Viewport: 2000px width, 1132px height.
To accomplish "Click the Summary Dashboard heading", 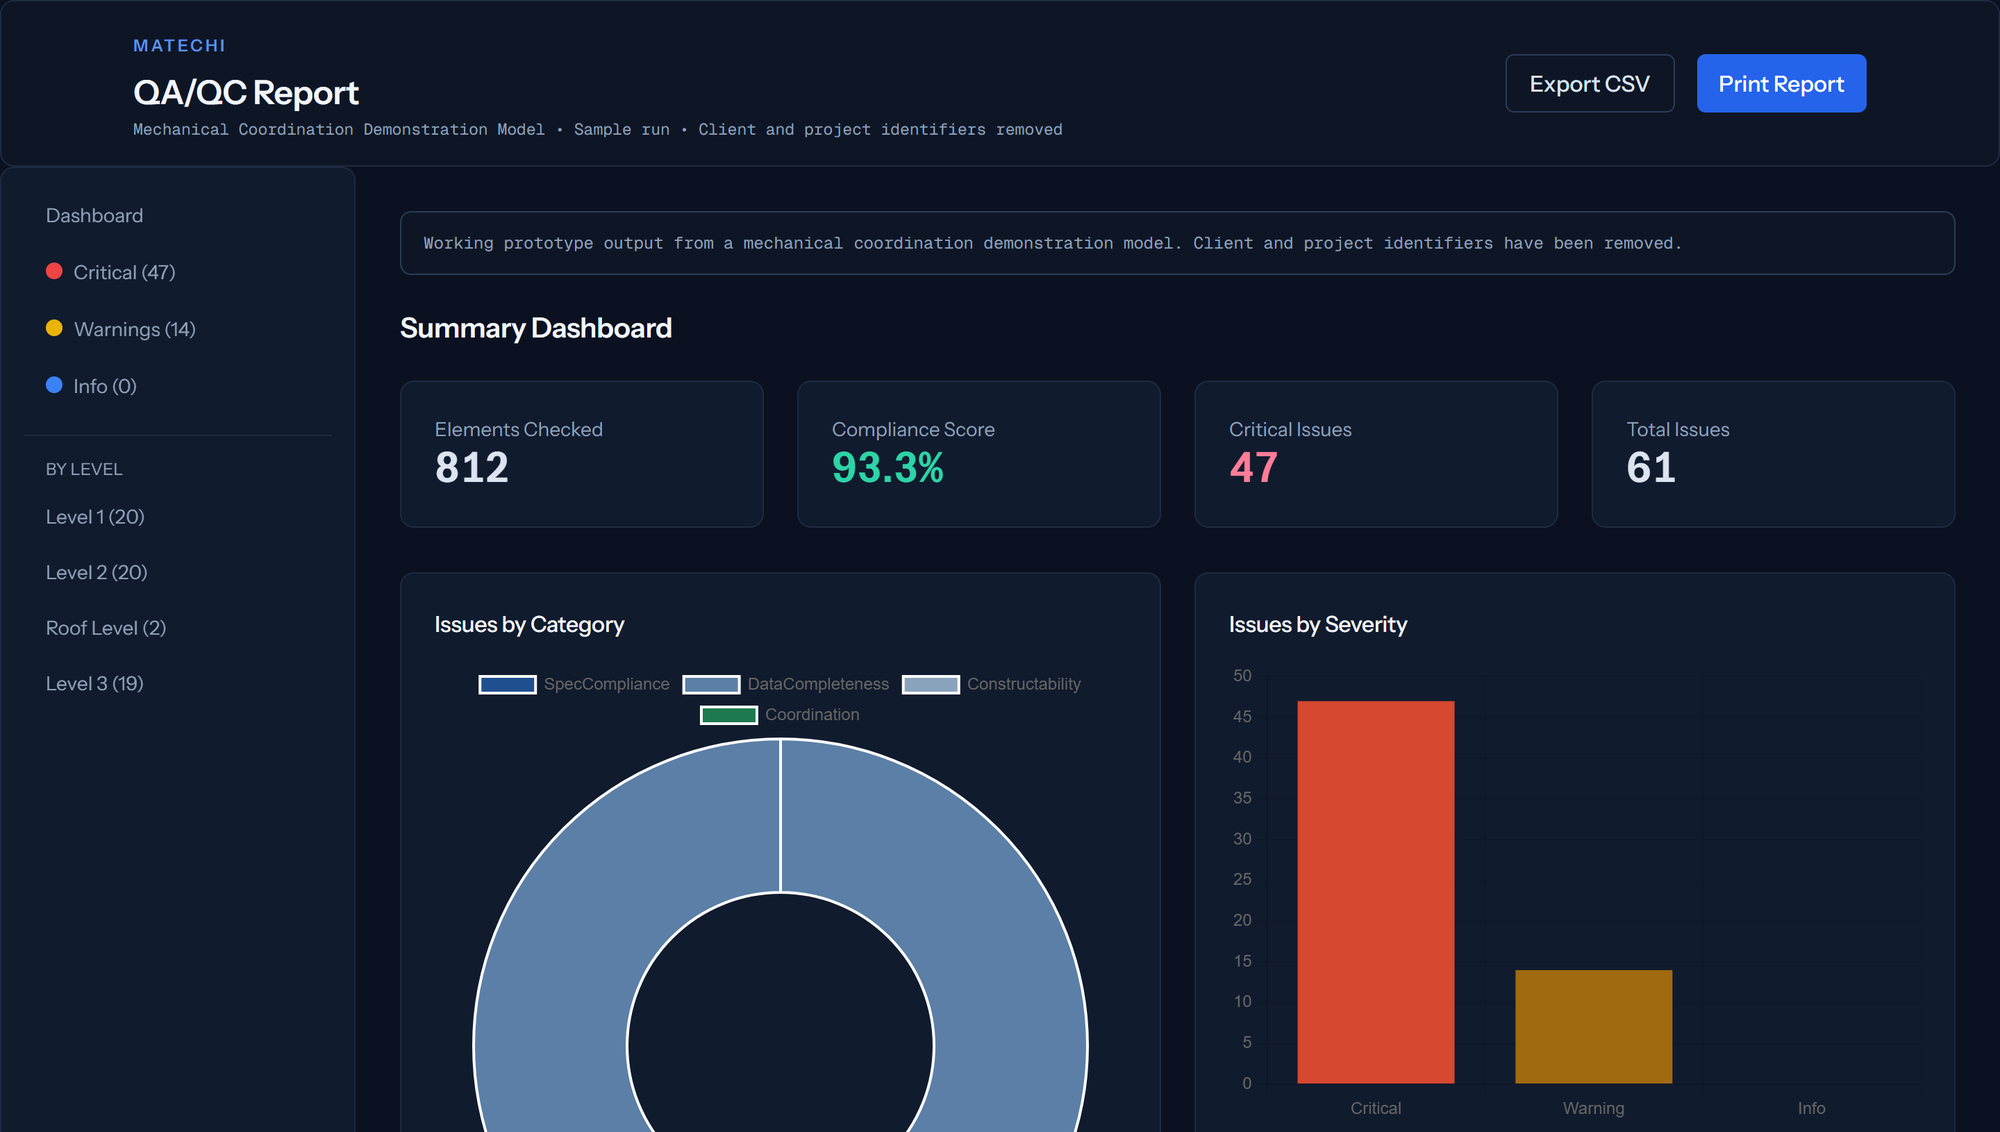I will click(x=536, y=328).
